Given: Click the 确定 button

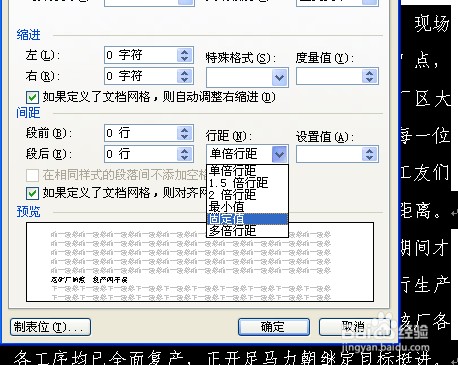Looking at the screenshot, I should pos(274,327).
